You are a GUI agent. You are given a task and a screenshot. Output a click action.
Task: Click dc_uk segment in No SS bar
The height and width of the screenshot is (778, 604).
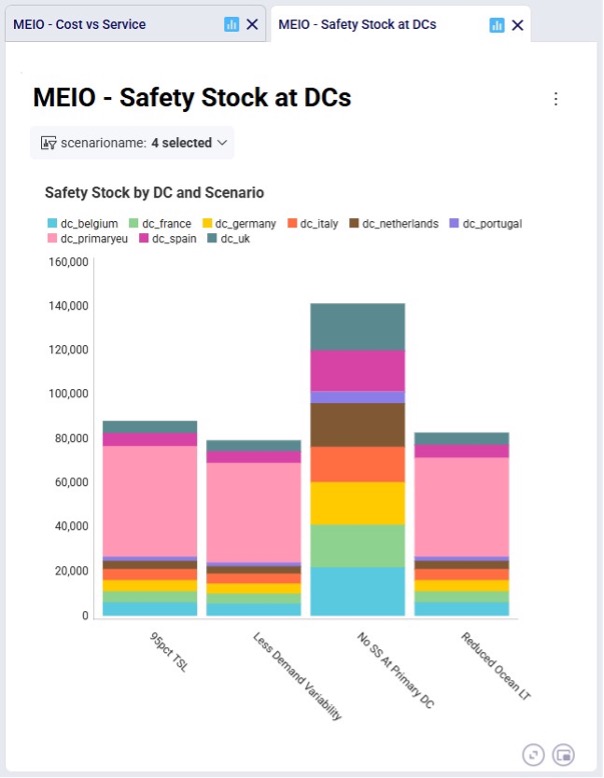click(357, 326)
